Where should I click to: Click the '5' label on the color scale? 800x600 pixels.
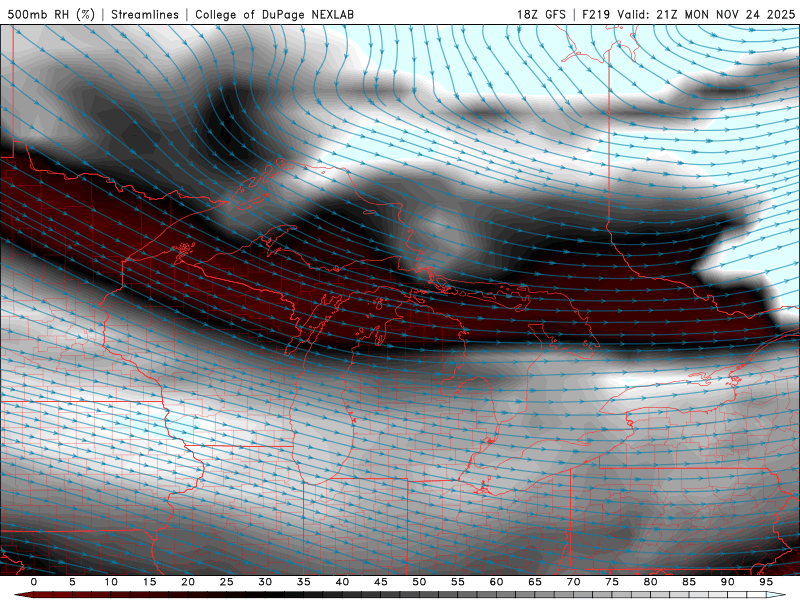(72, 582)
